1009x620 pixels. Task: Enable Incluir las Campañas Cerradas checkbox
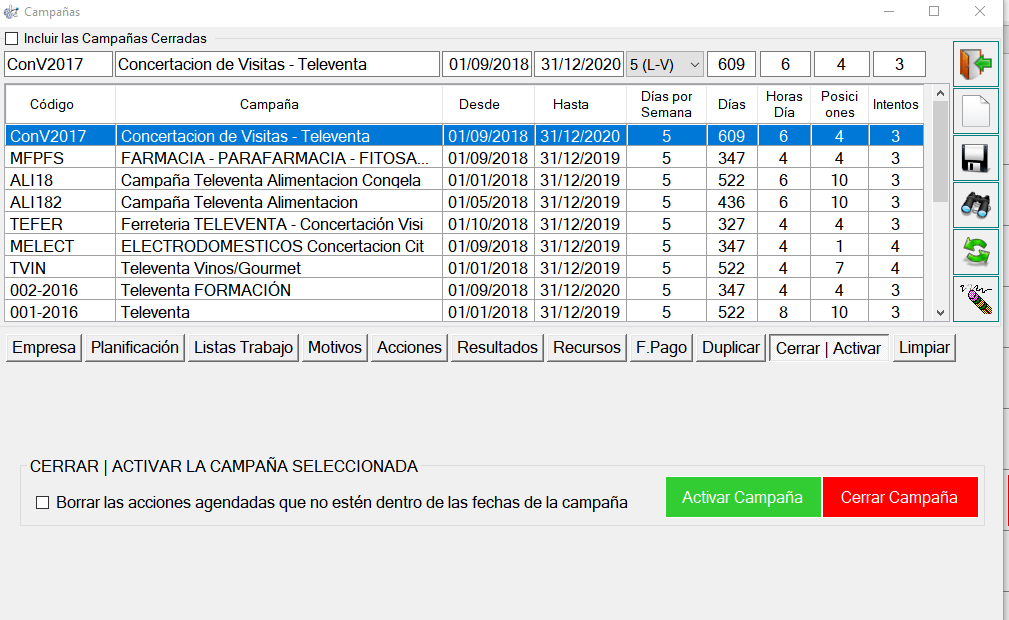12,39
